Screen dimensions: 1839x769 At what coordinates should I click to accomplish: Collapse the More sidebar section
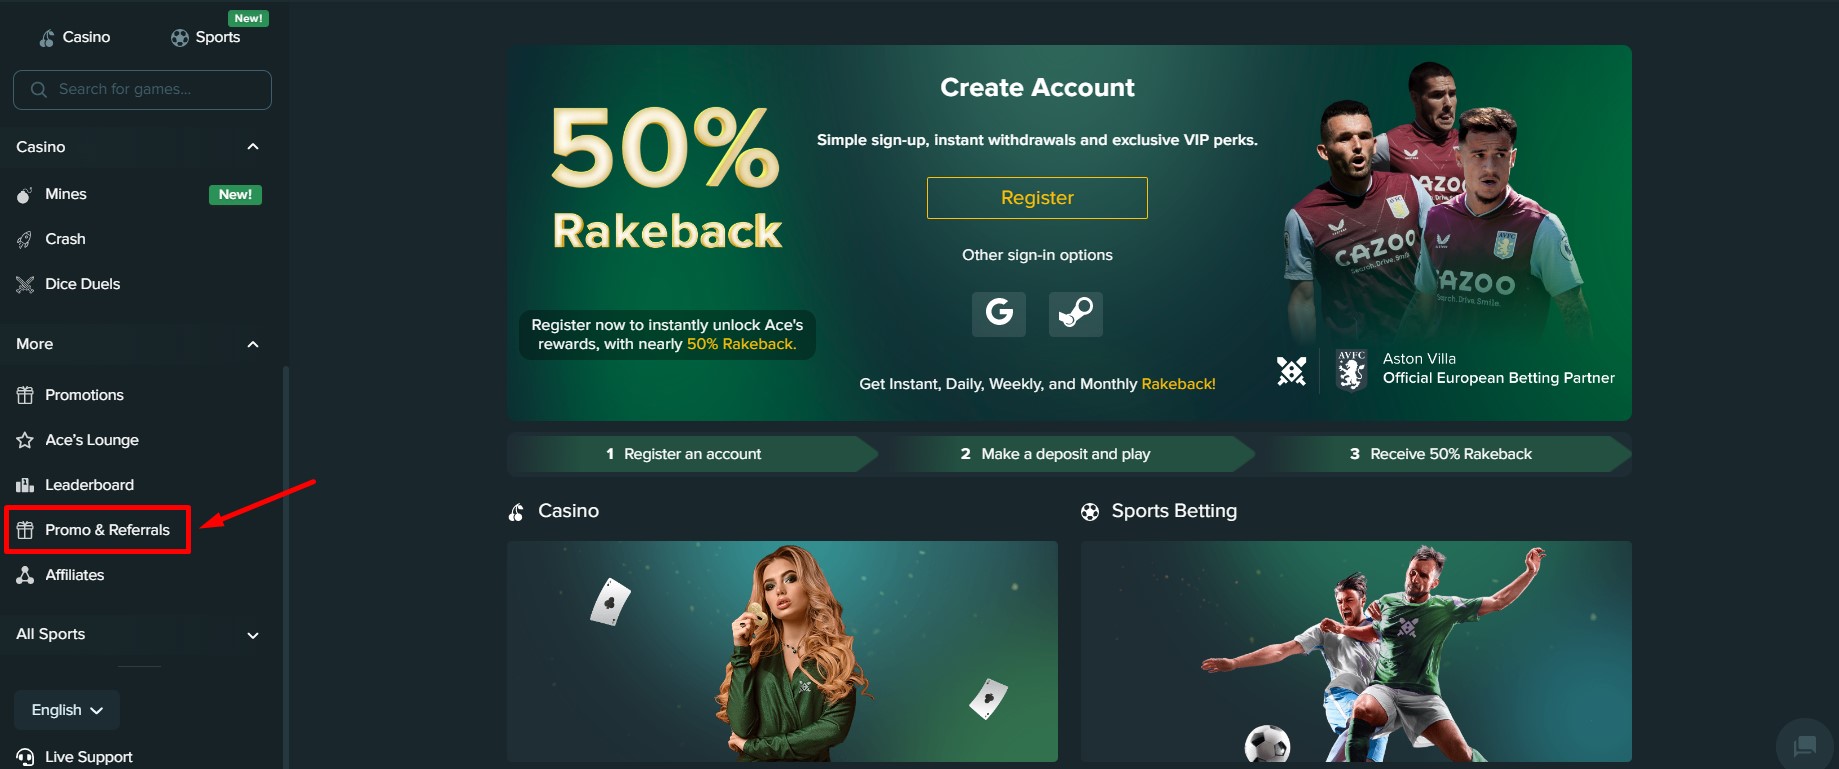253,344
